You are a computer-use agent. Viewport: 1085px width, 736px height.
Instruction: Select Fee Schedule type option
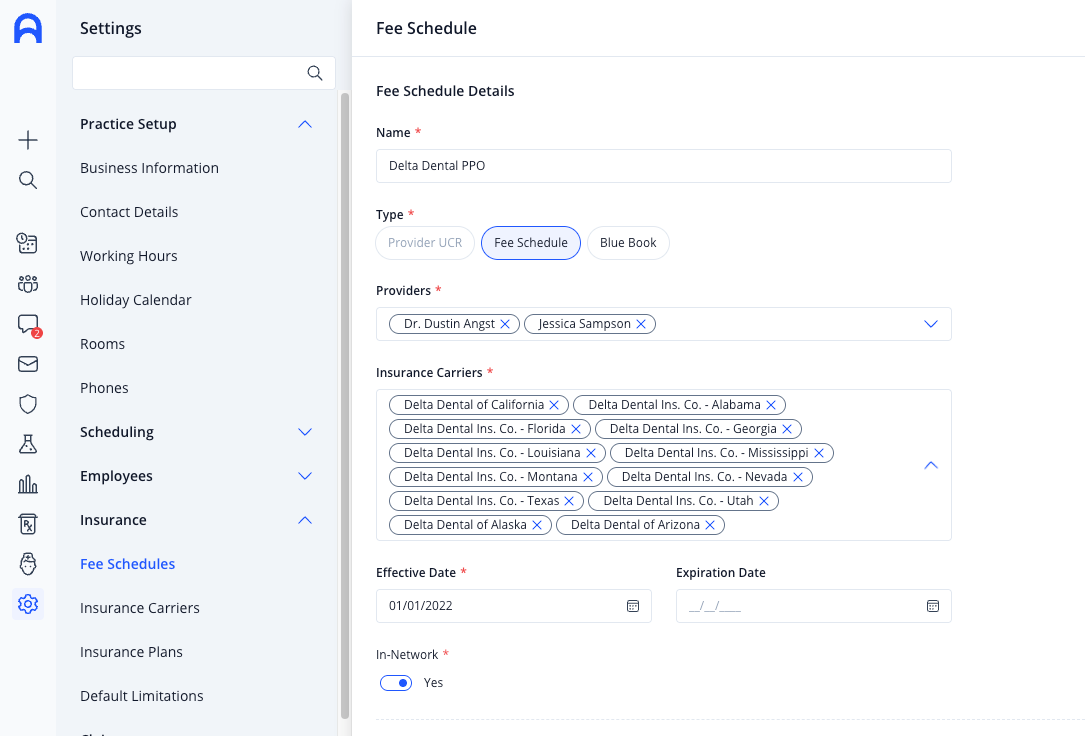click(531, 243)
